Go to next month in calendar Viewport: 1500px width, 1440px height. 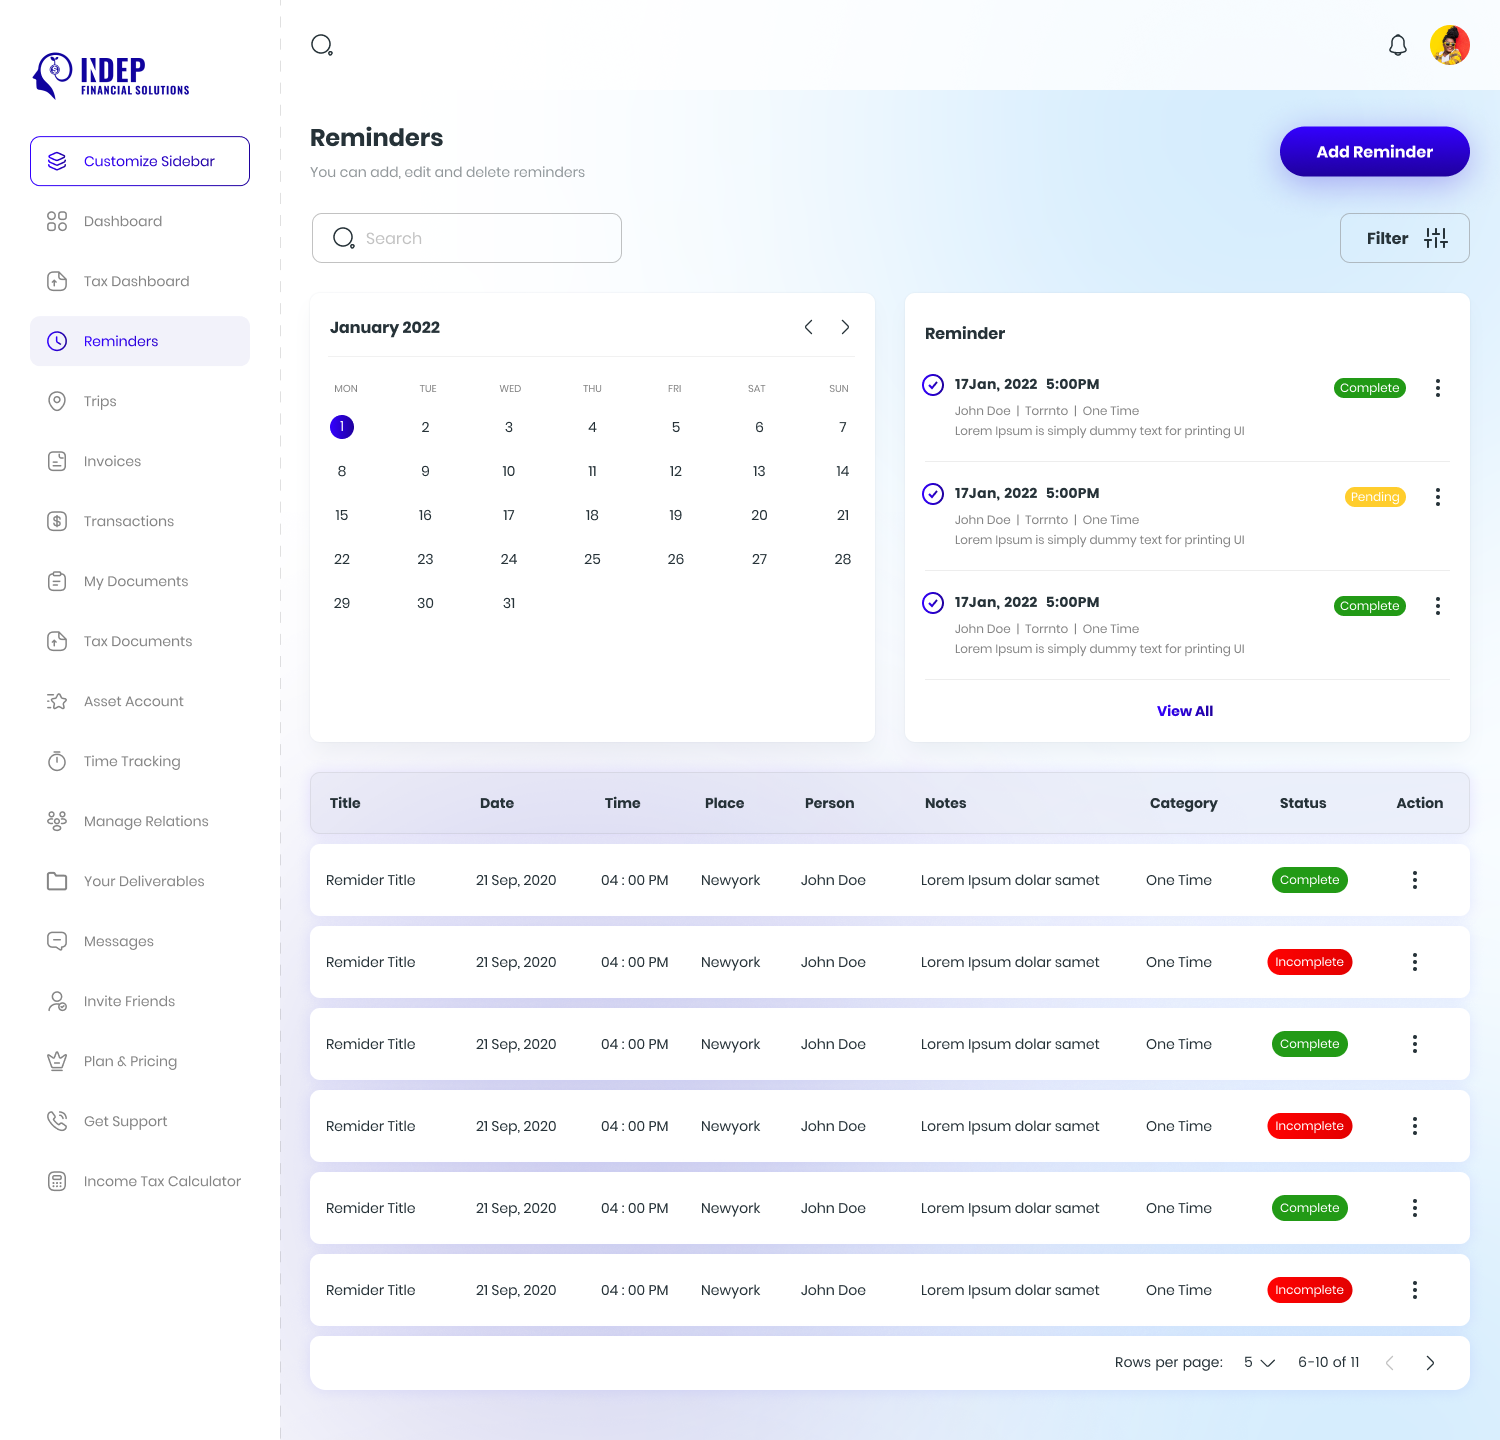(x=845, y=327)
